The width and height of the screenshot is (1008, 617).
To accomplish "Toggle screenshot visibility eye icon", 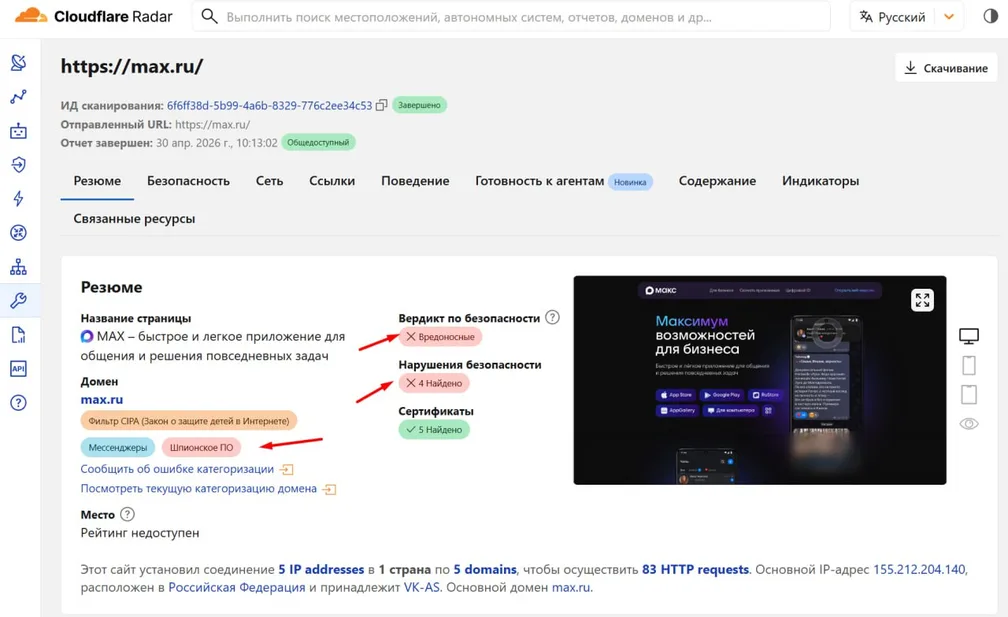I will click(969, 424).
